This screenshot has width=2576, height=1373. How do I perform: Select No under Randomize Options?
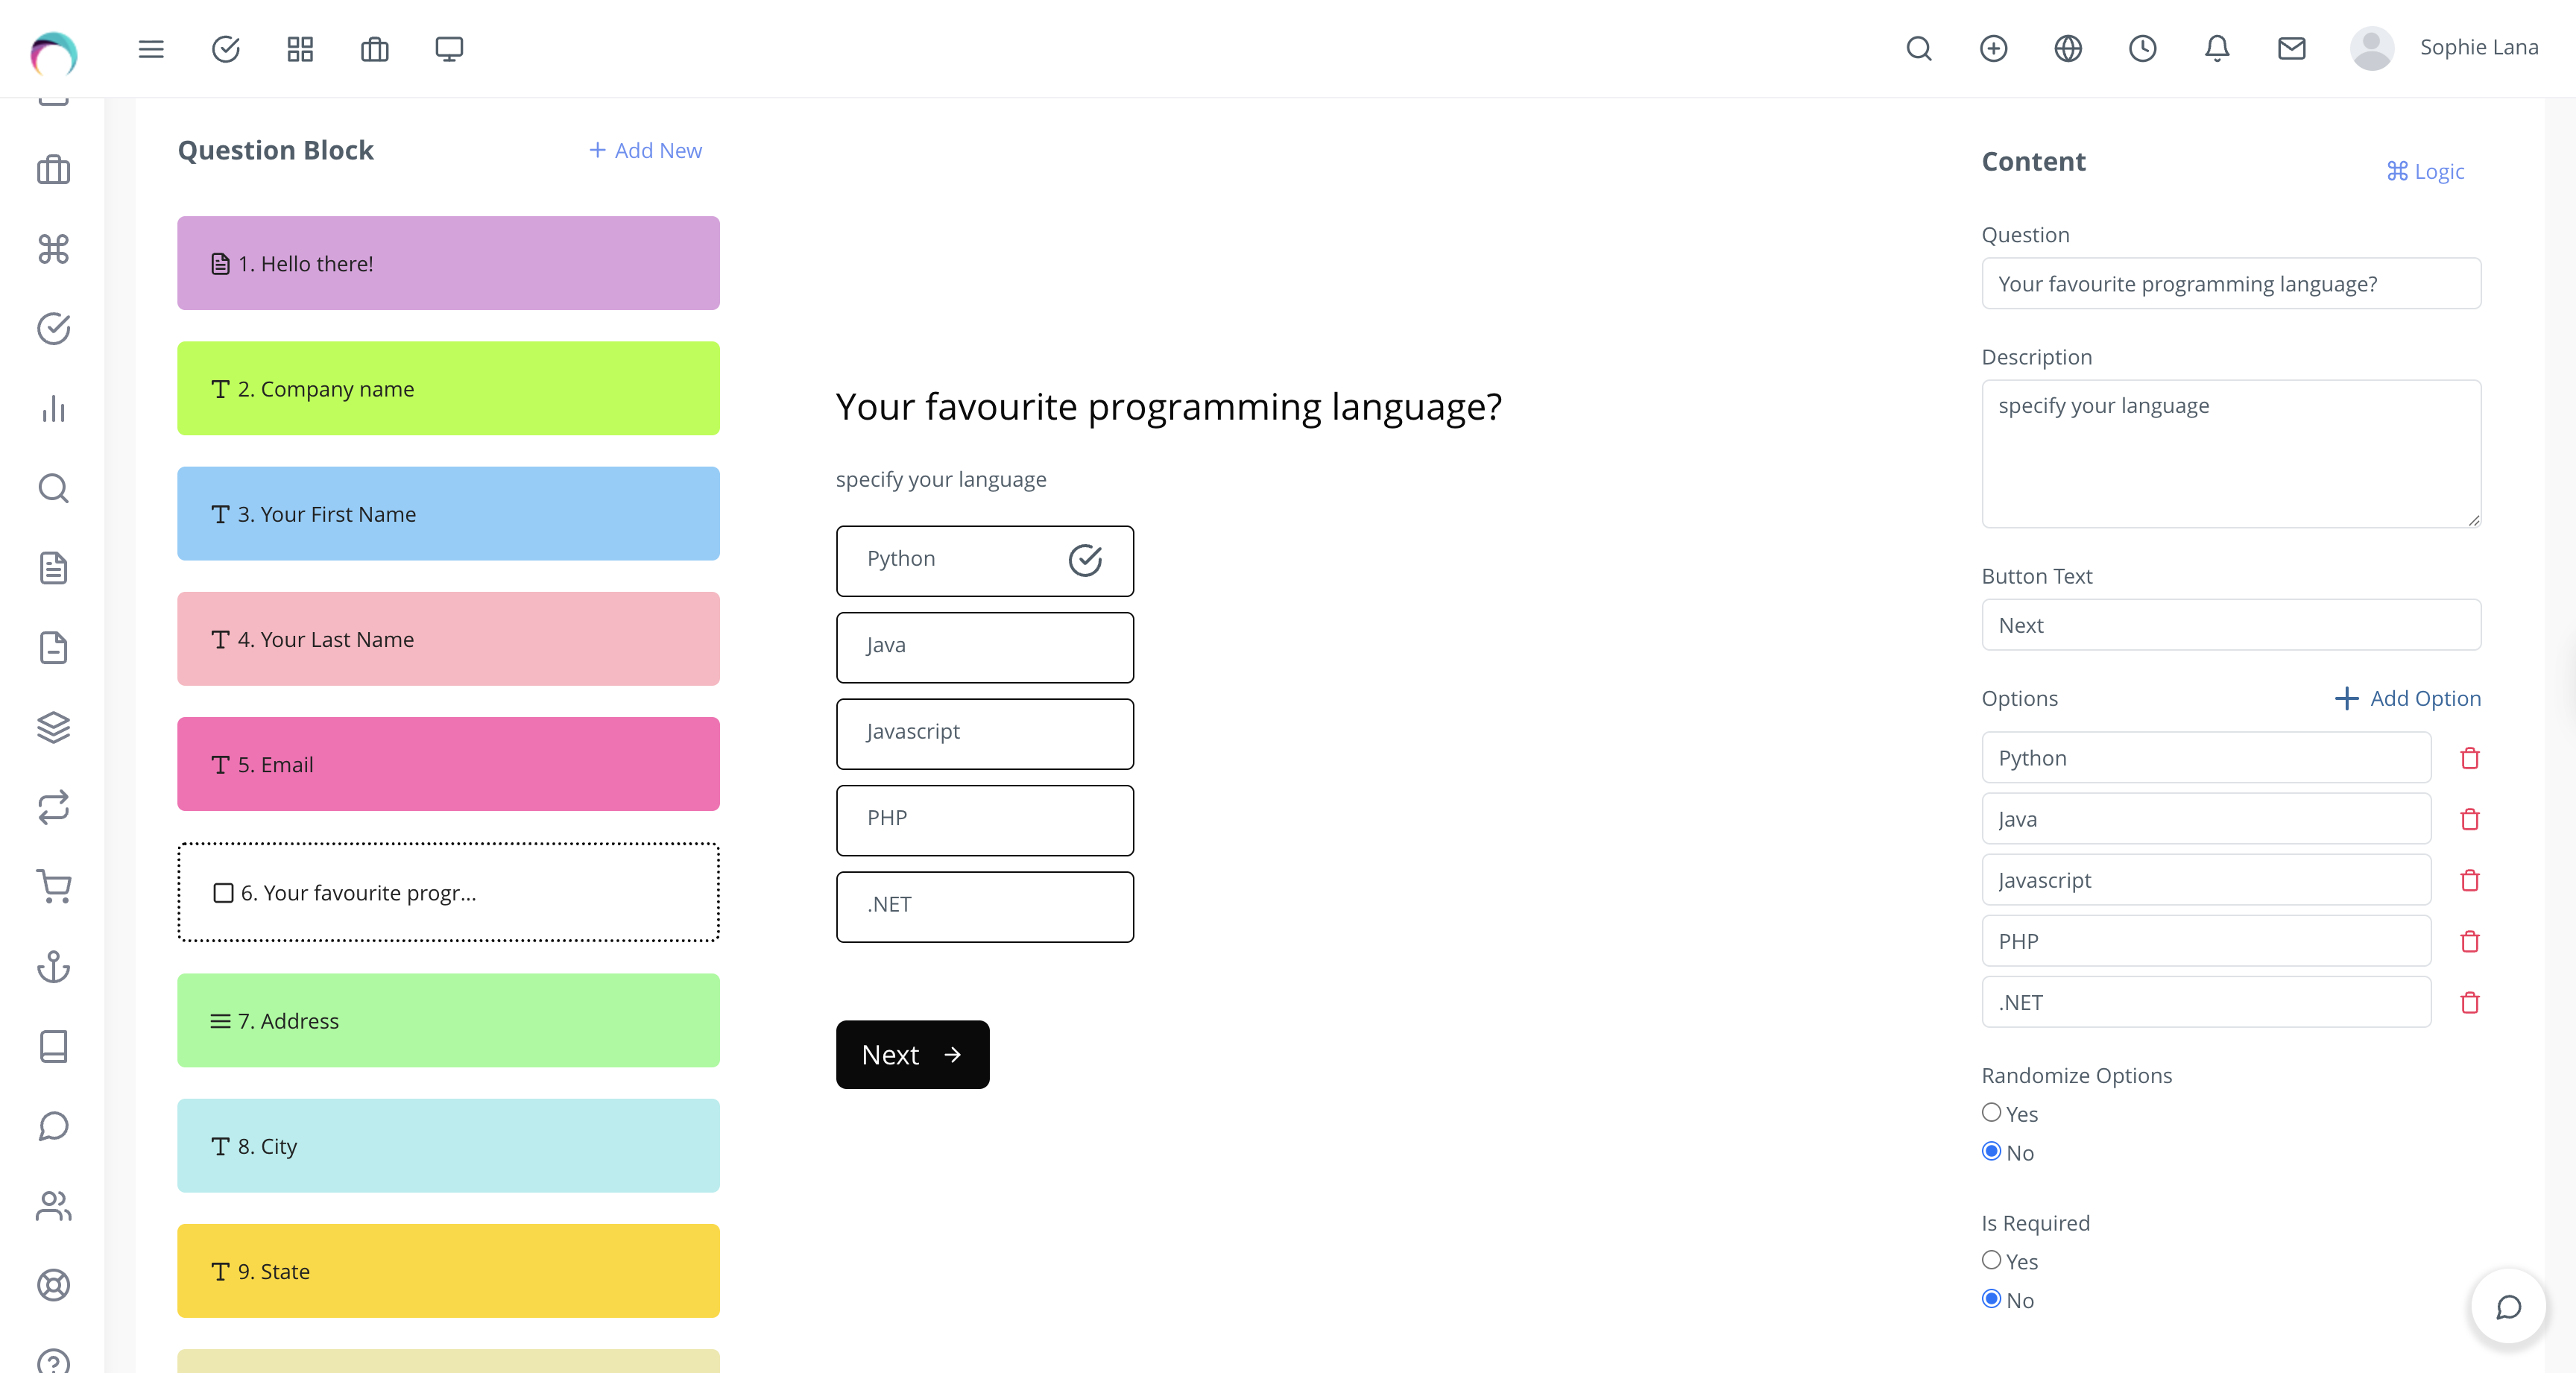[x=1991, y=1151]
